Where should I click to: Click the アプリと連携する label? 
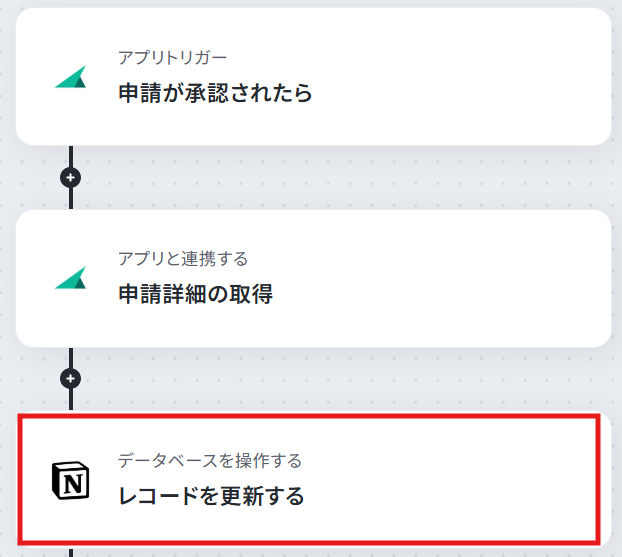pyautogui.click(x=183, y=259)
